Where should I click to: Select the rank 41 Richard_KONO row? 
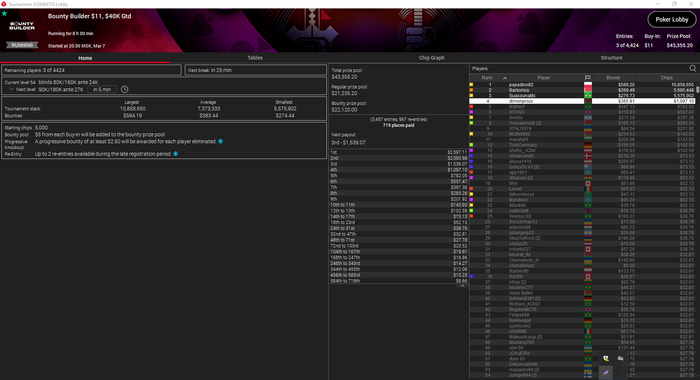(x=582, y=304)
